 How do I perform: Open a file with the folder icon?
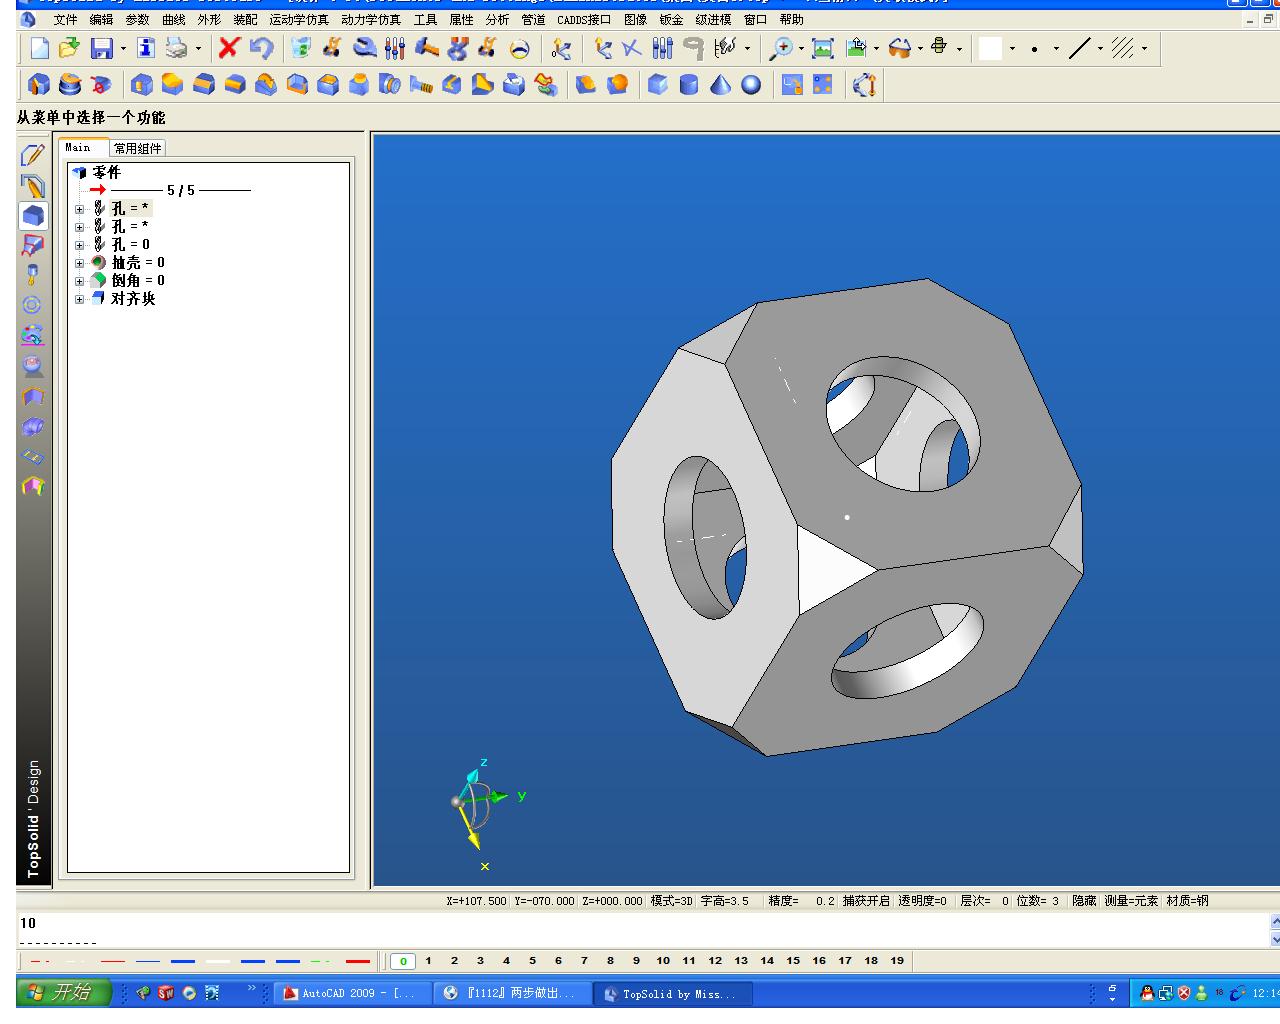69,48
